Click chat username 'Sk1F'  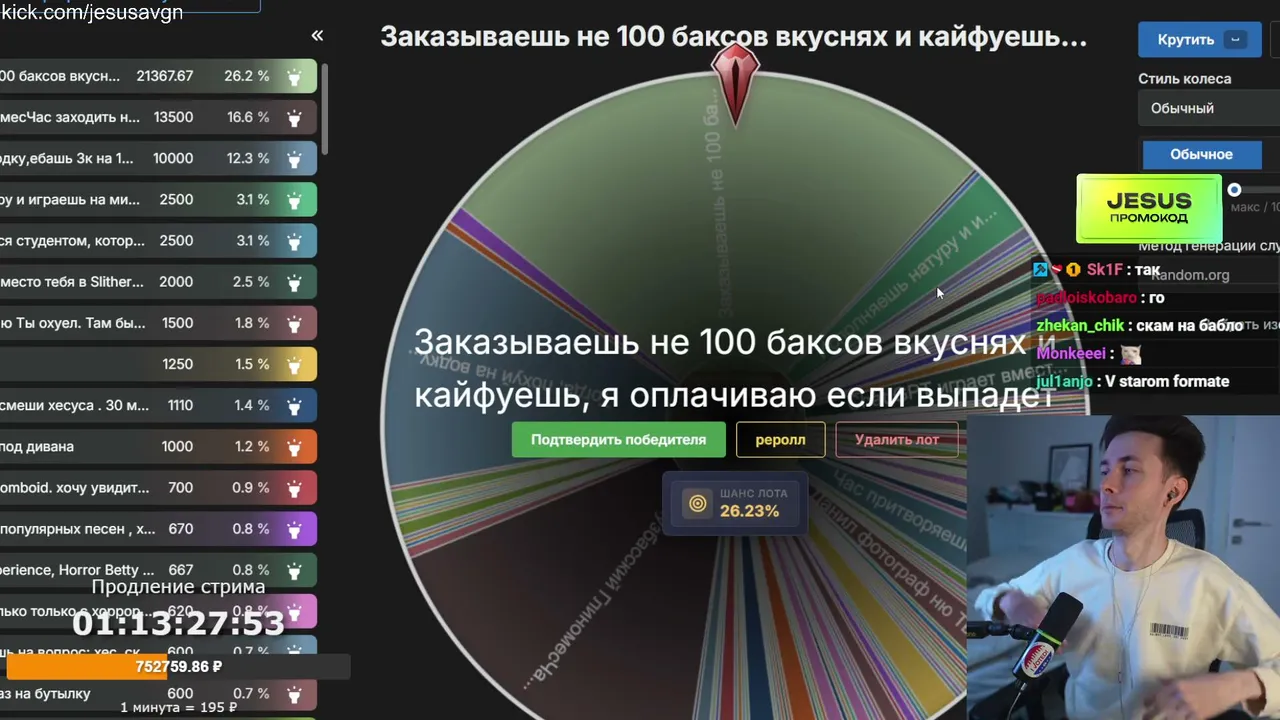coord(1105,270)
